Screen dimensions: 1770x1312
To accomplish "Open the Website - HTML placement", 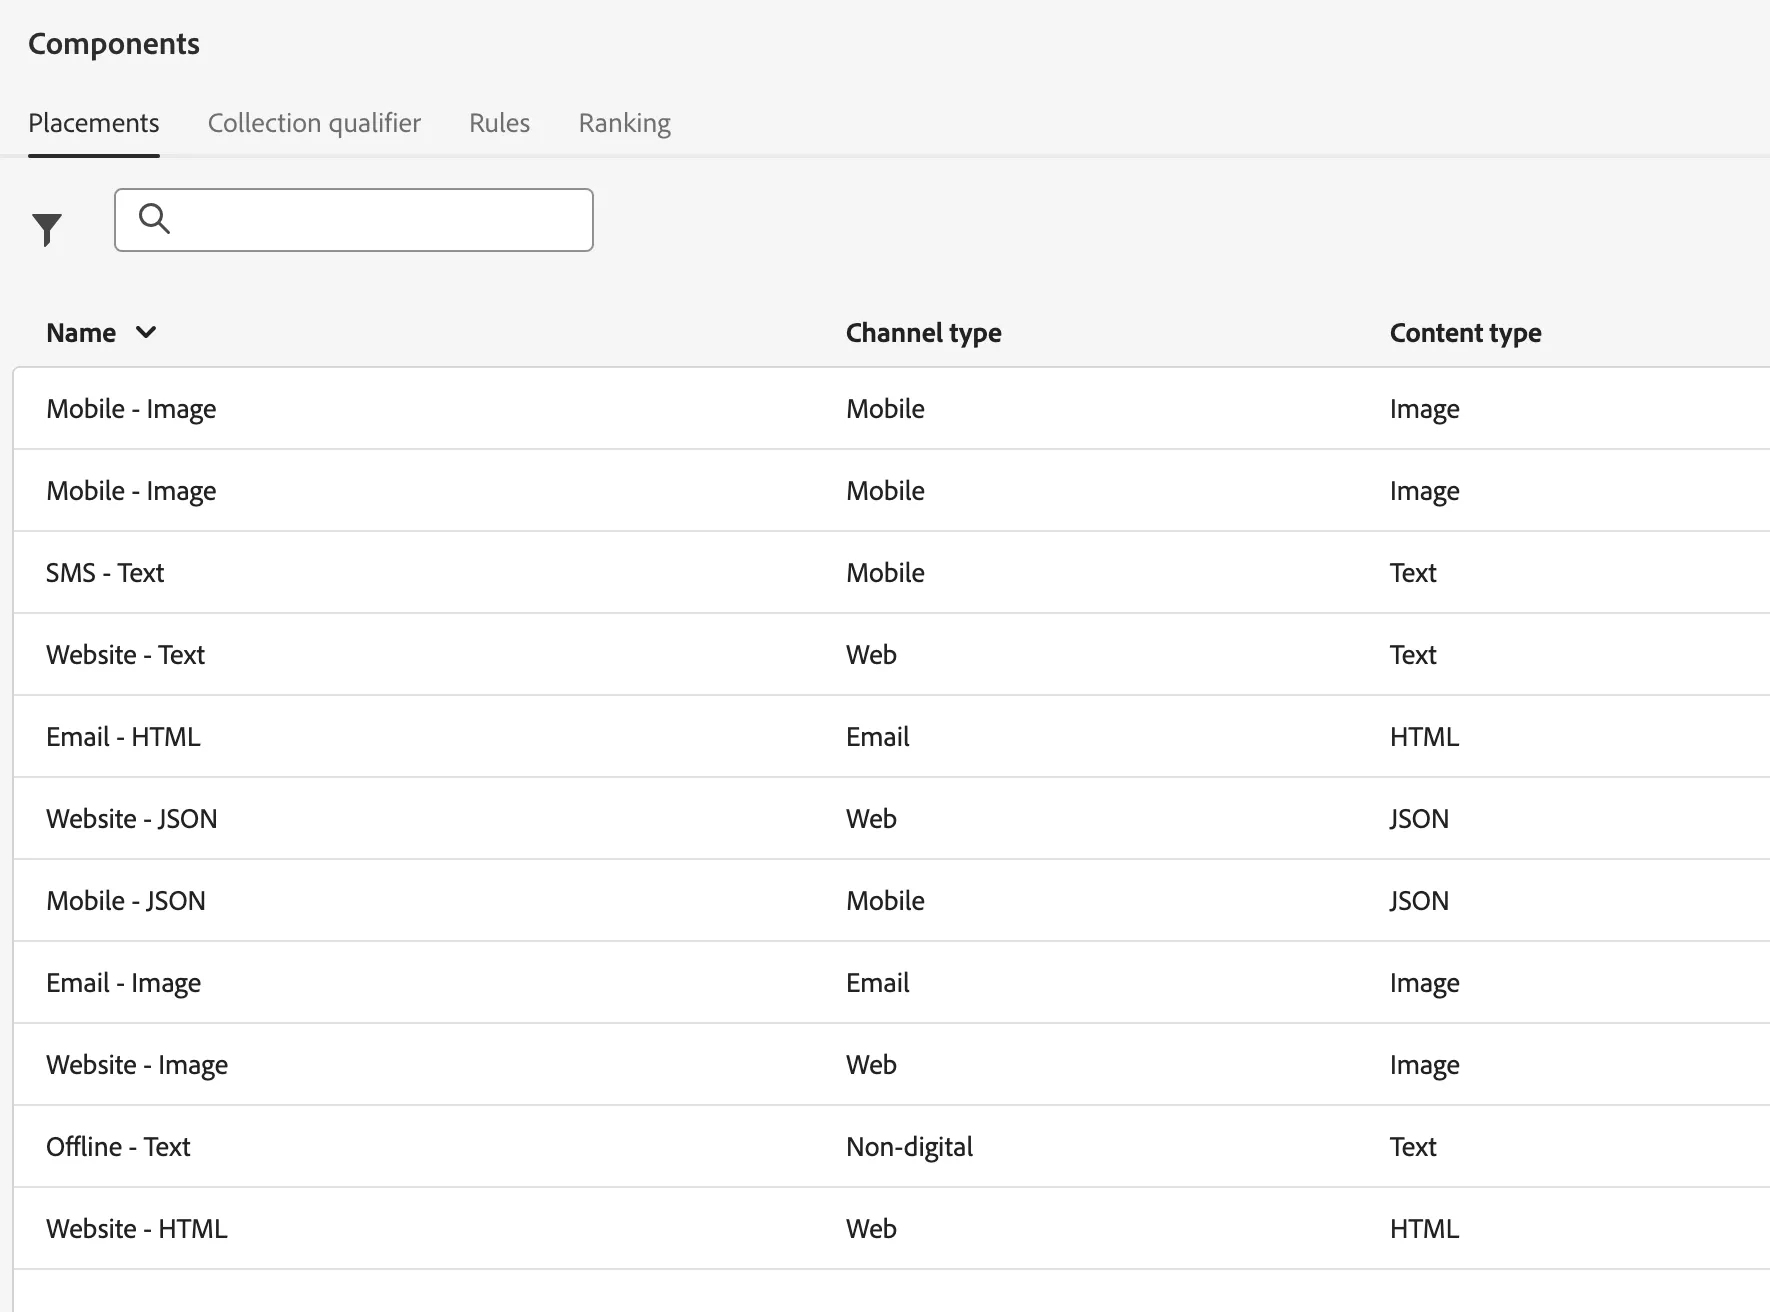I will pos(892,1228).
